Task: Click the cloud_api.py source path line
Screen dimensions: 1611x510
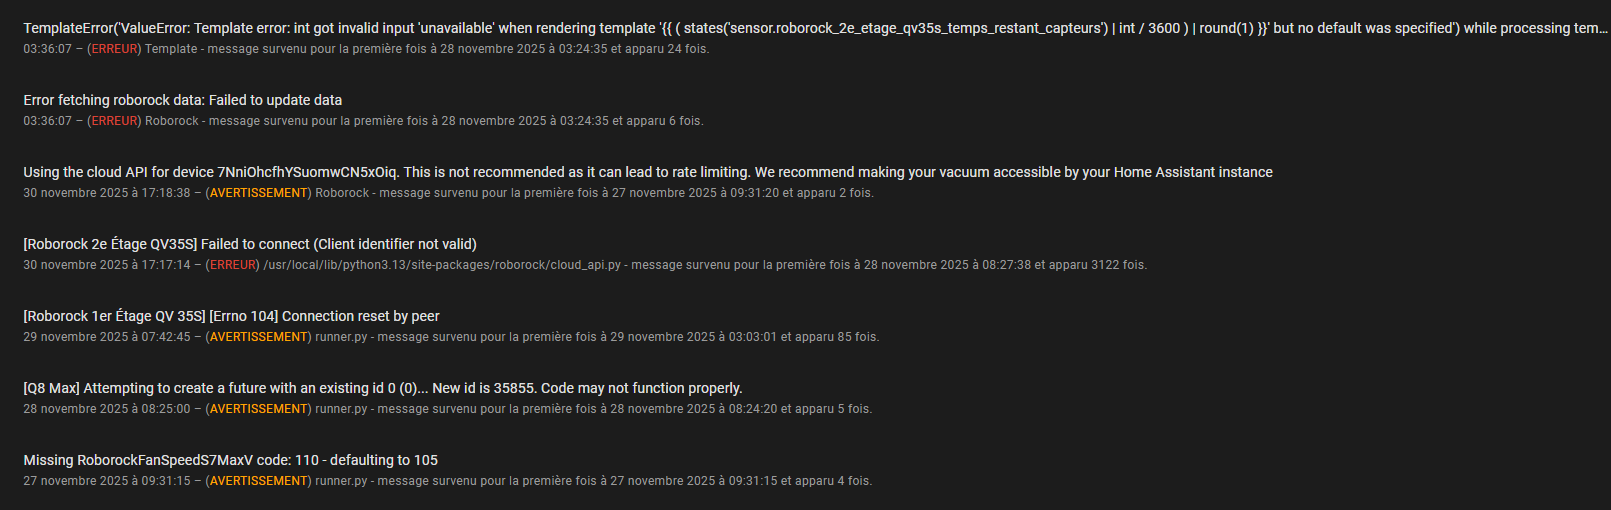Action: tap(442, 265)
